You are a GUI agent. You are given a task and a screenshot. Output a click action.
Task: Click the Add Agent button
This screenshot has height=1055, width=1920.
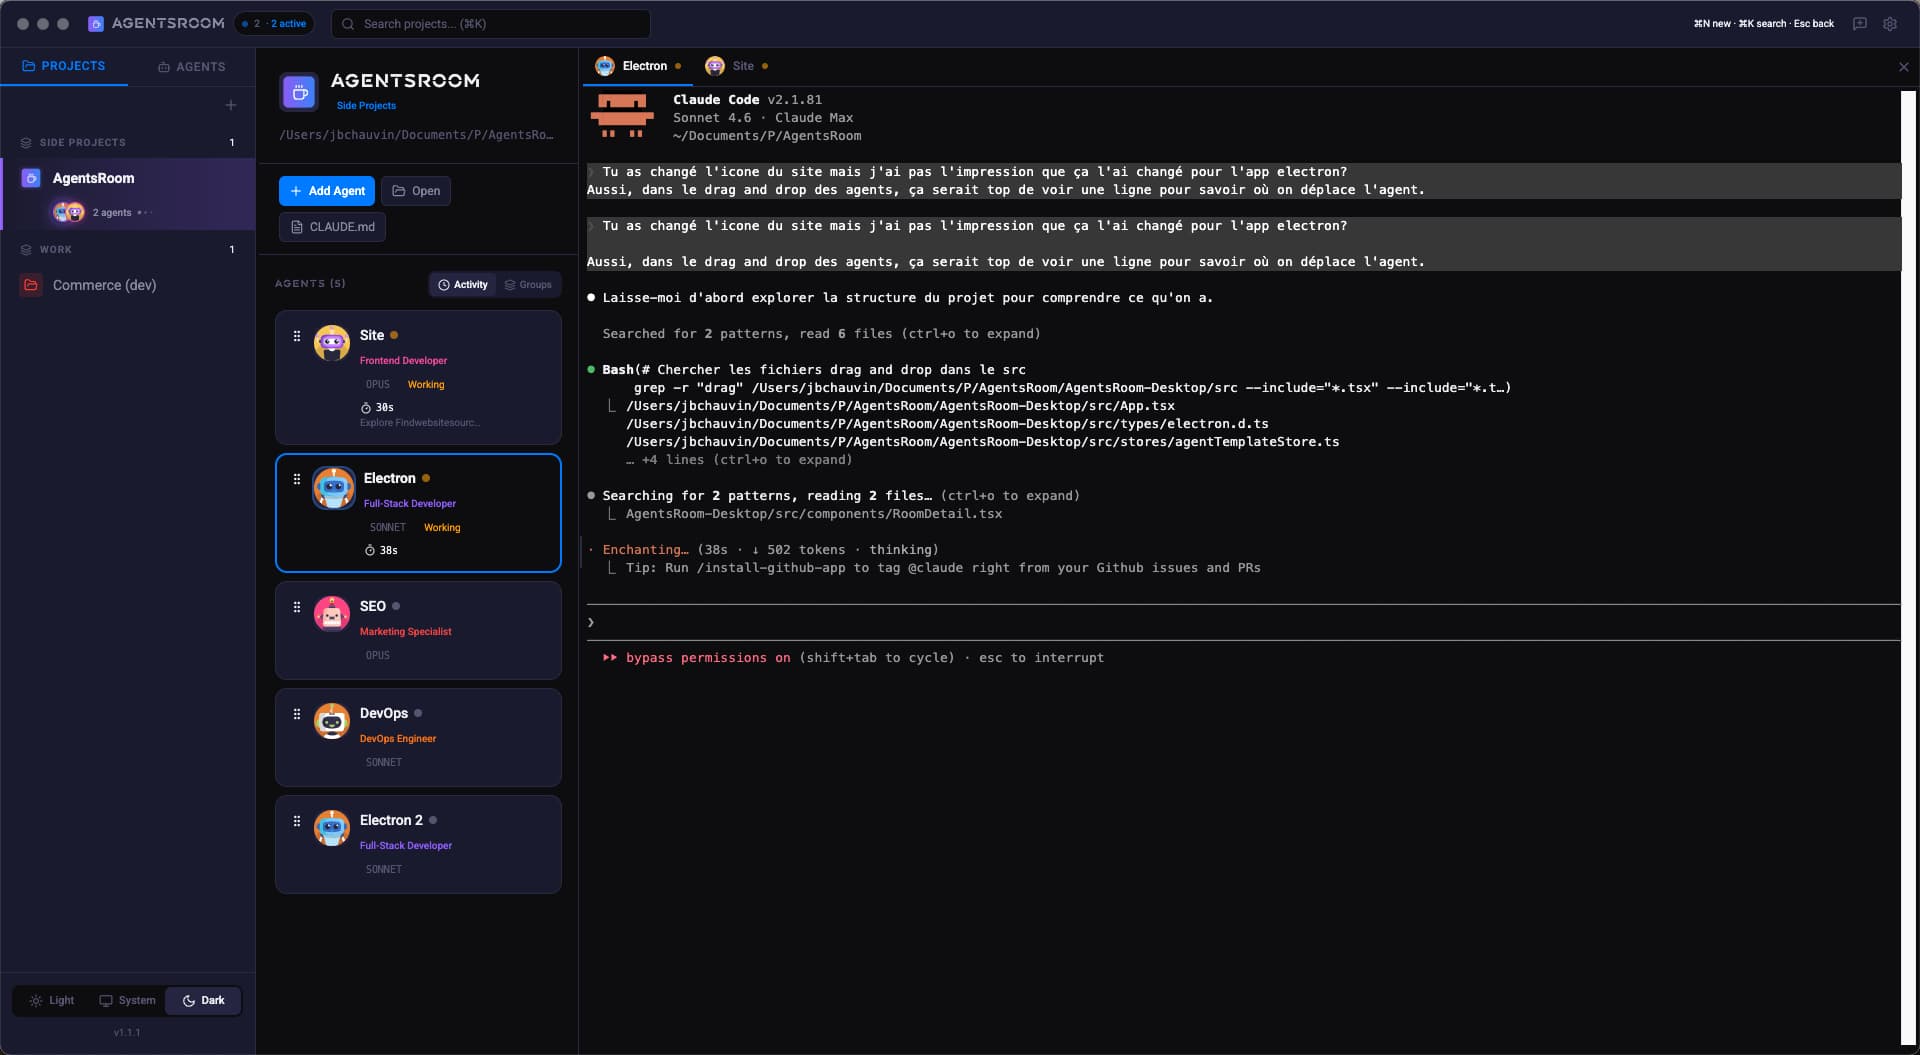[x=327, y=190]
